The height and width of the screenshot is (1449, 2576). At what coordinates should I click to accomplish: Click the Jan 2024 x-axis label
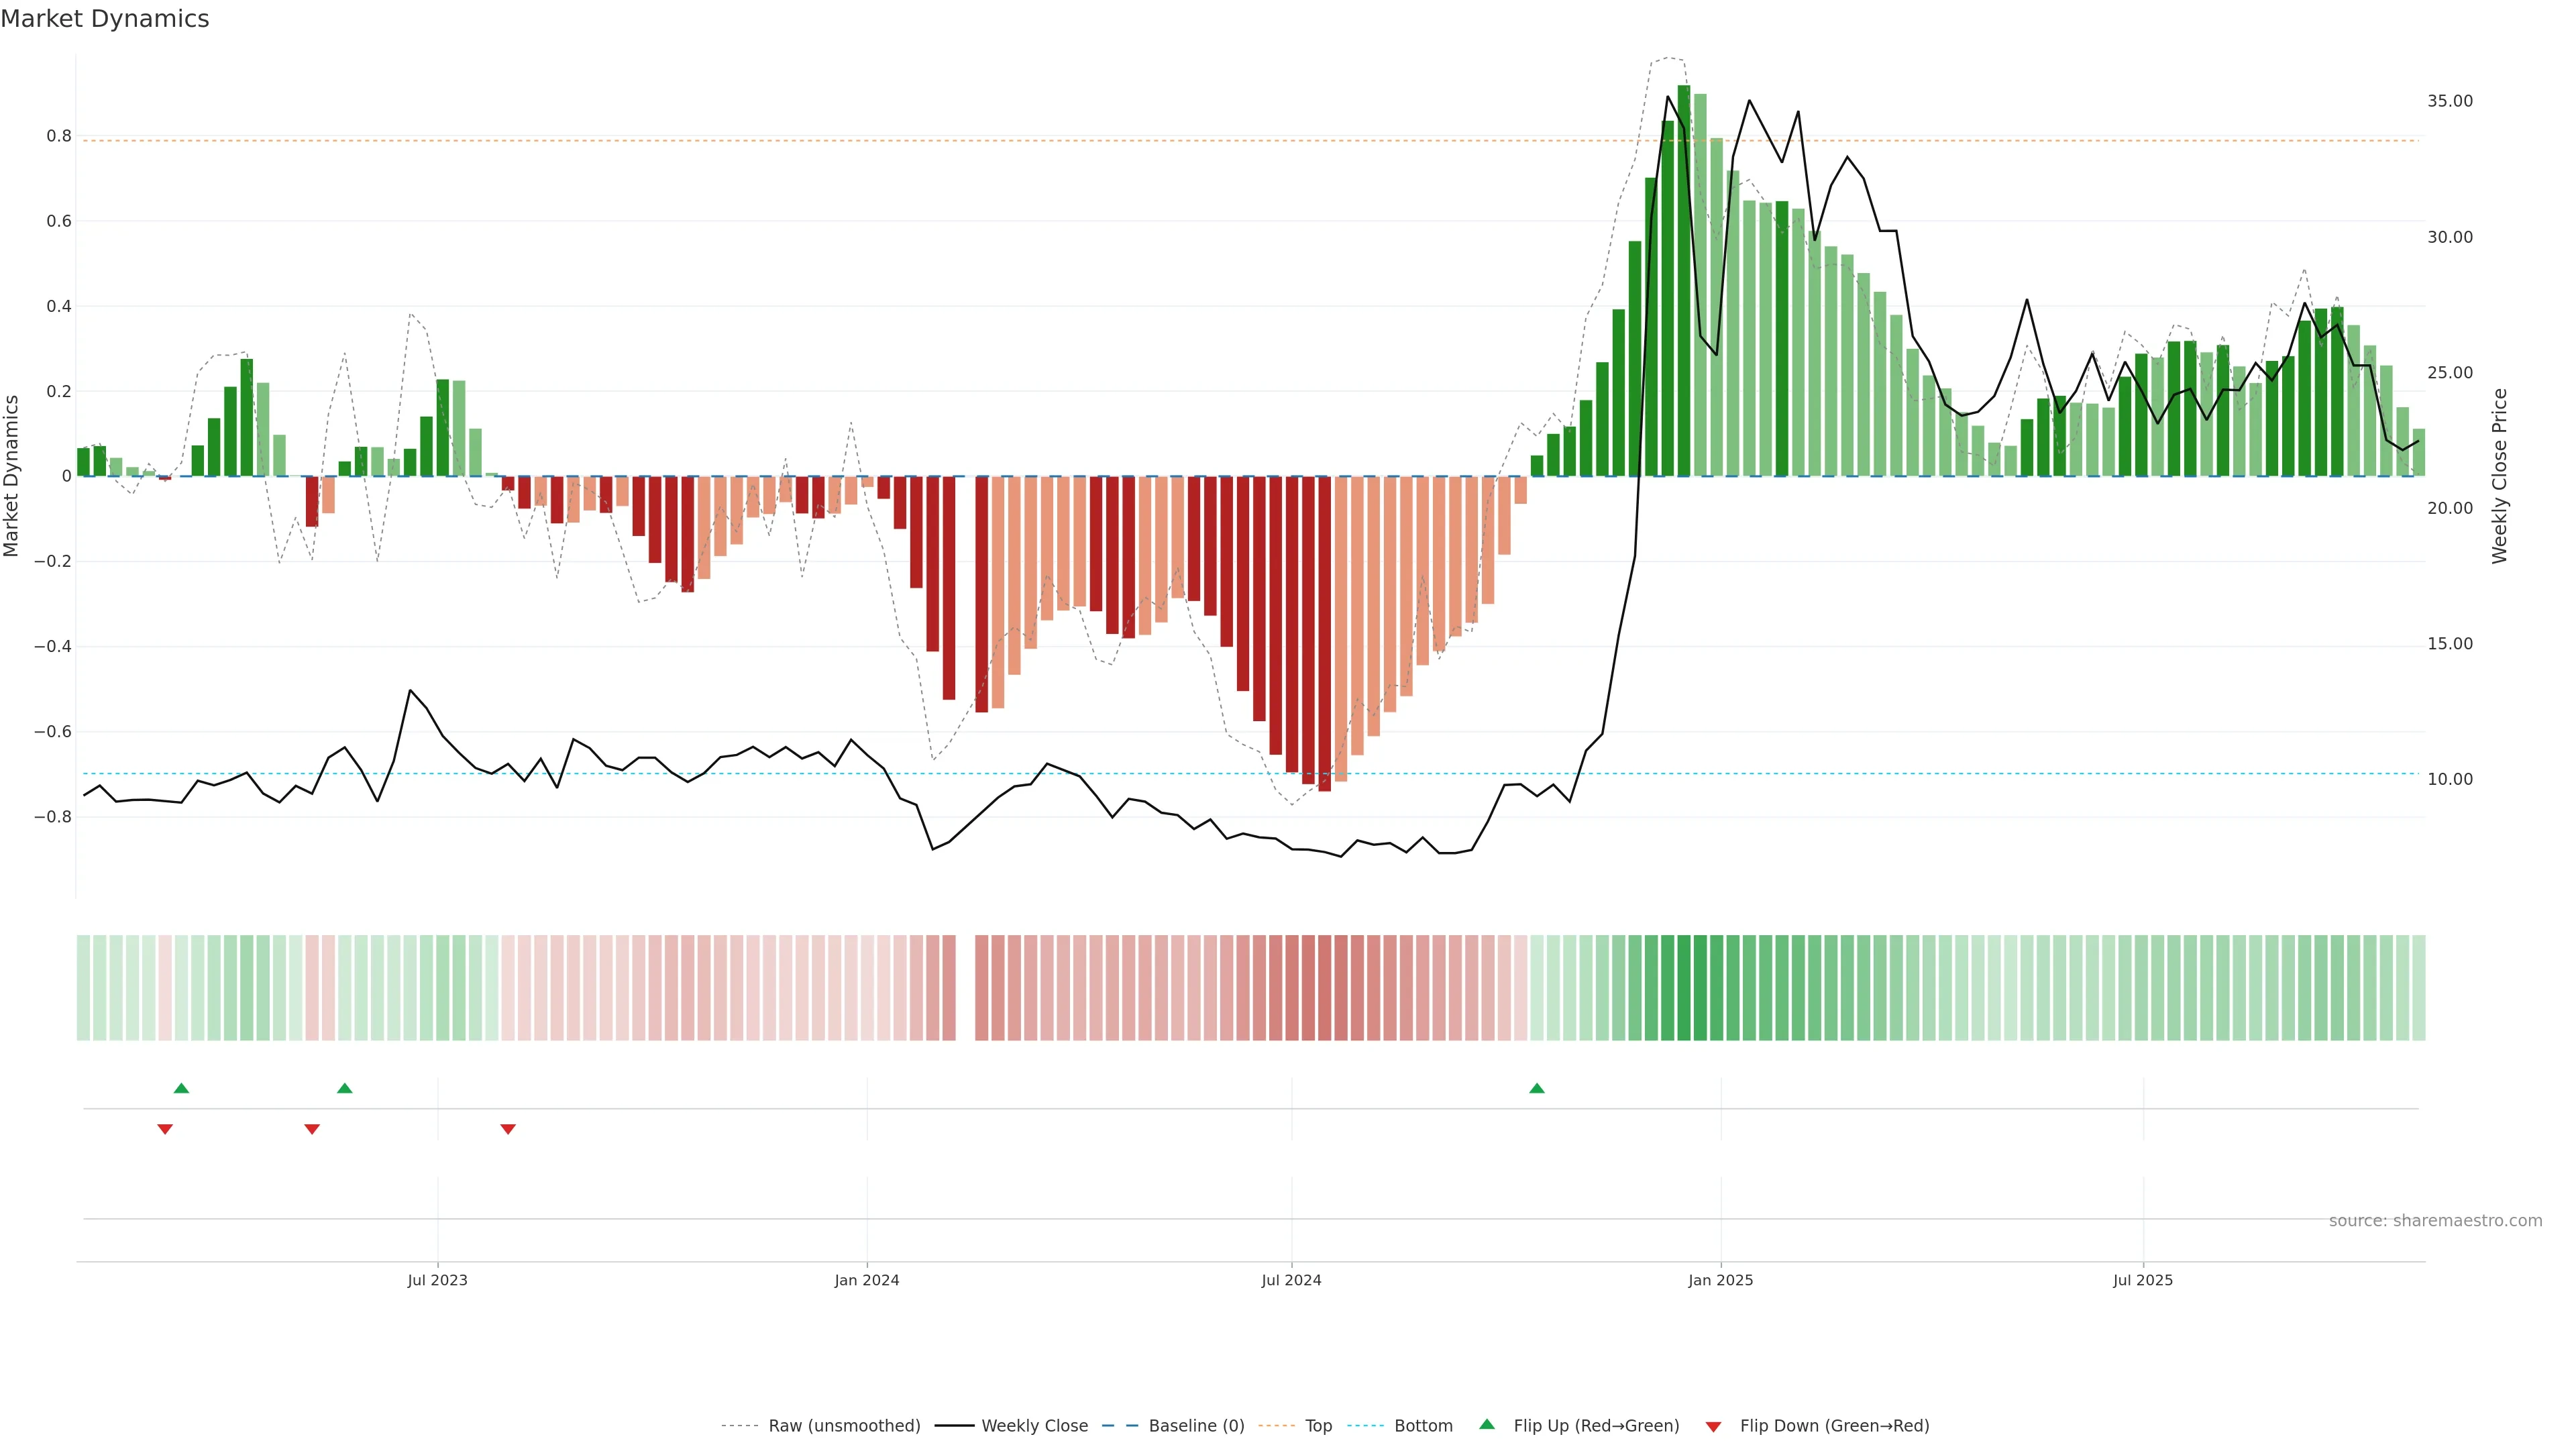point(867,1280)
